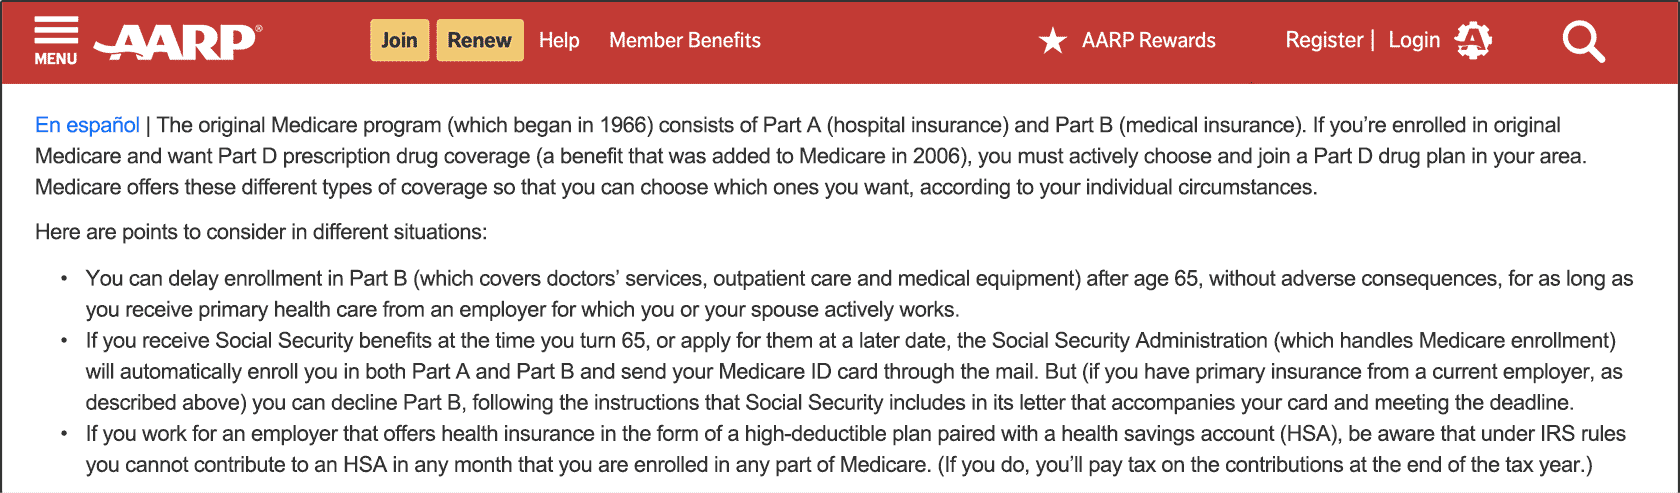Click the bullet about delaying Part B enrollment
The height and width of the screenshot is (493, 1680).
click(859, 294)
